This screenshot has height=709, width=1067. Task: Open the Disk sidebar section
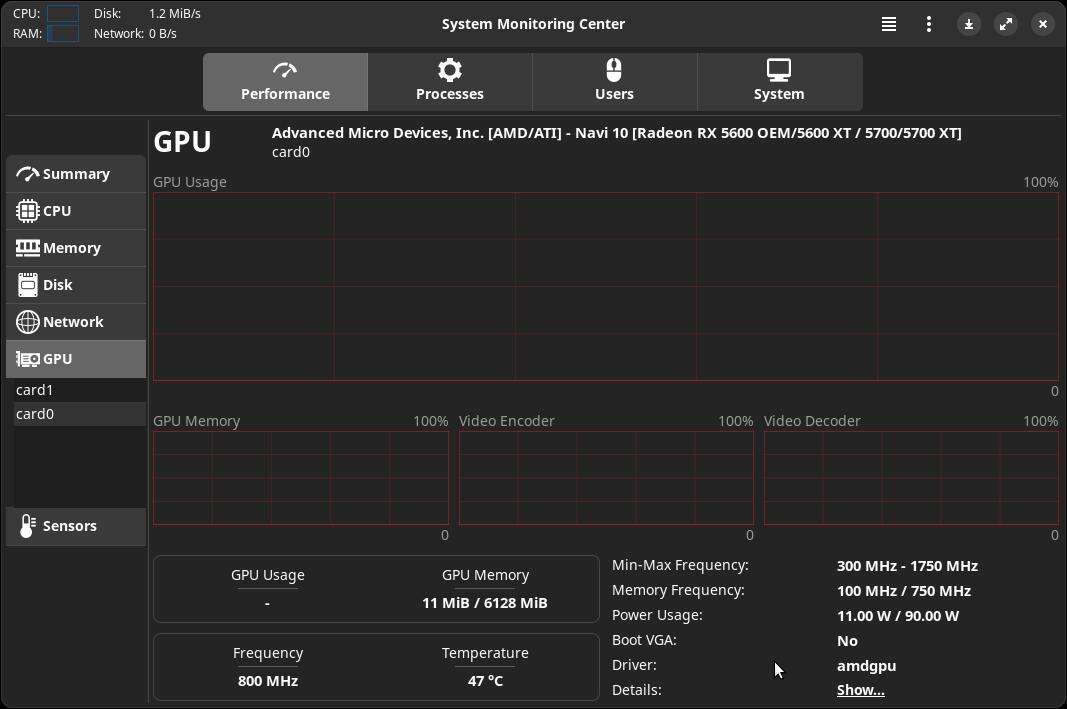click(76, 285)
